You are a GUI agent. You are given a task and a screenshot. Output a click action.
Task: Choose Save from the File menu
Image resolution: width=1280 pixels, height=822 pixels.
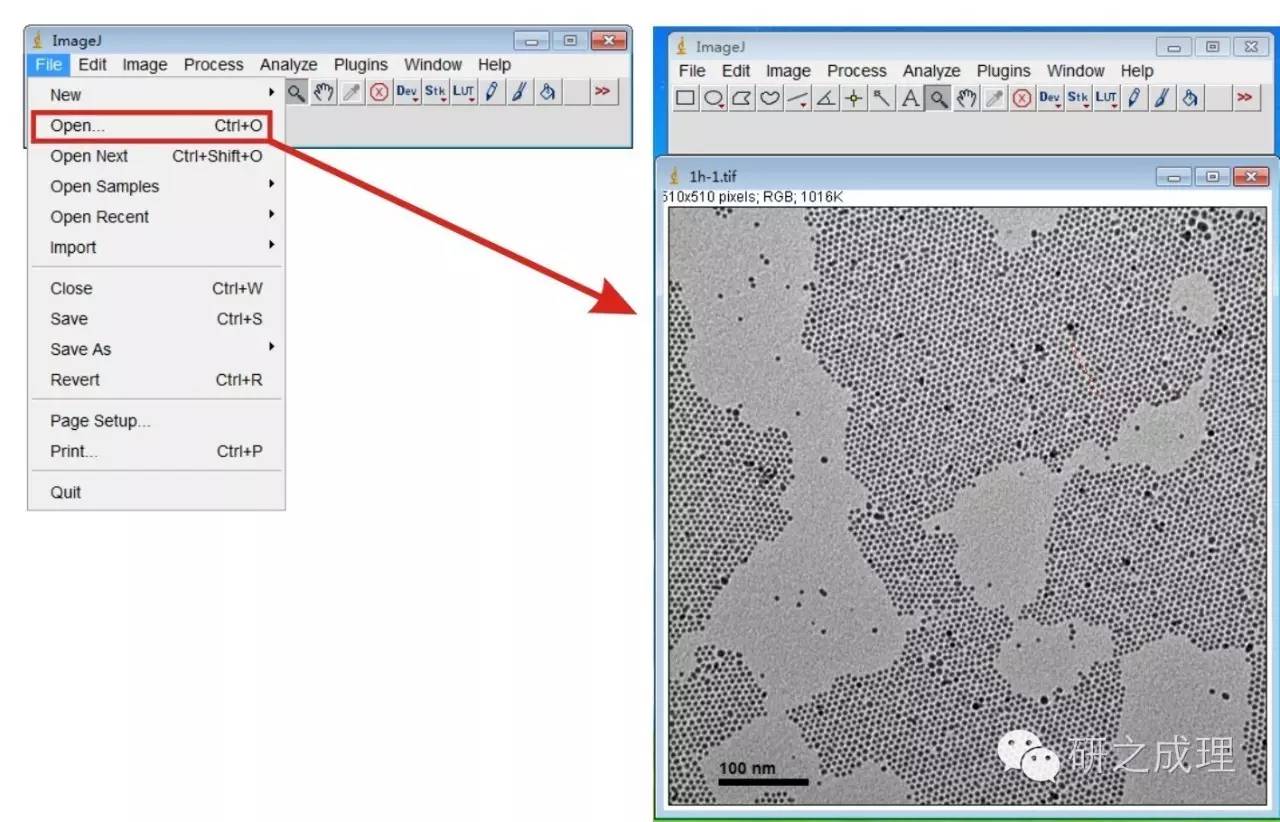[157, 319]
